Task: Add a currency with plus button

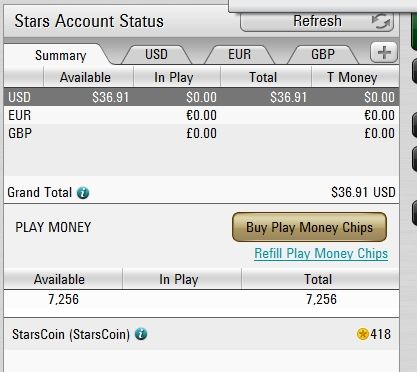Action: point(384,53)
